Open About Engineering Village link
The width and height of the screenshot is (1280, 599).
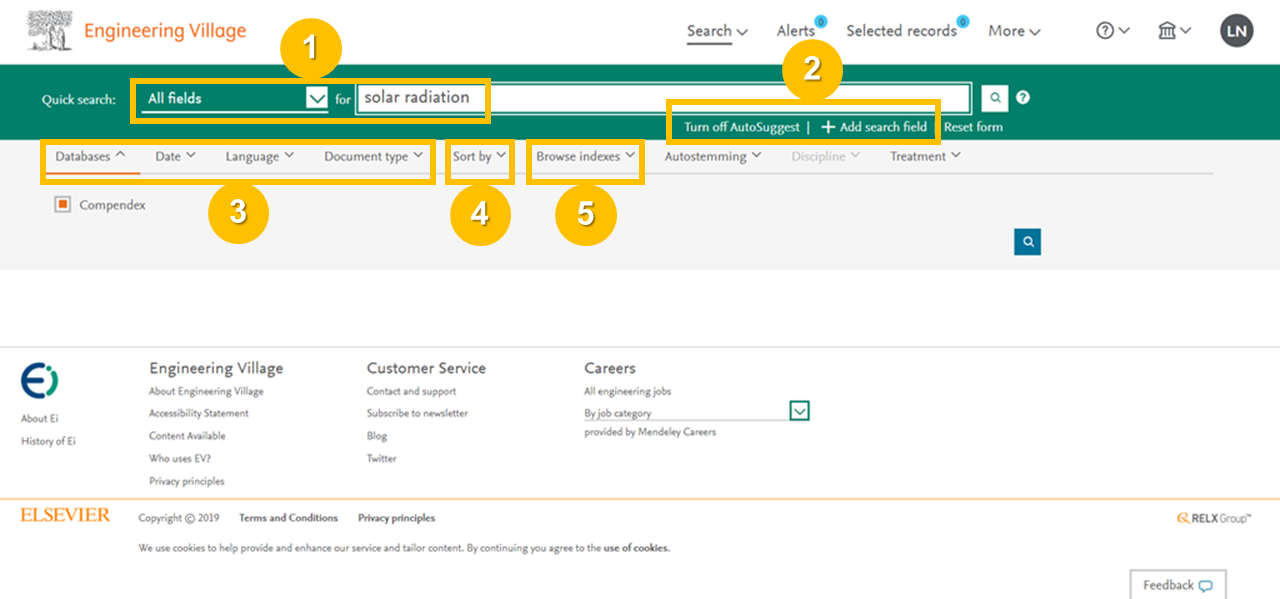206,391
